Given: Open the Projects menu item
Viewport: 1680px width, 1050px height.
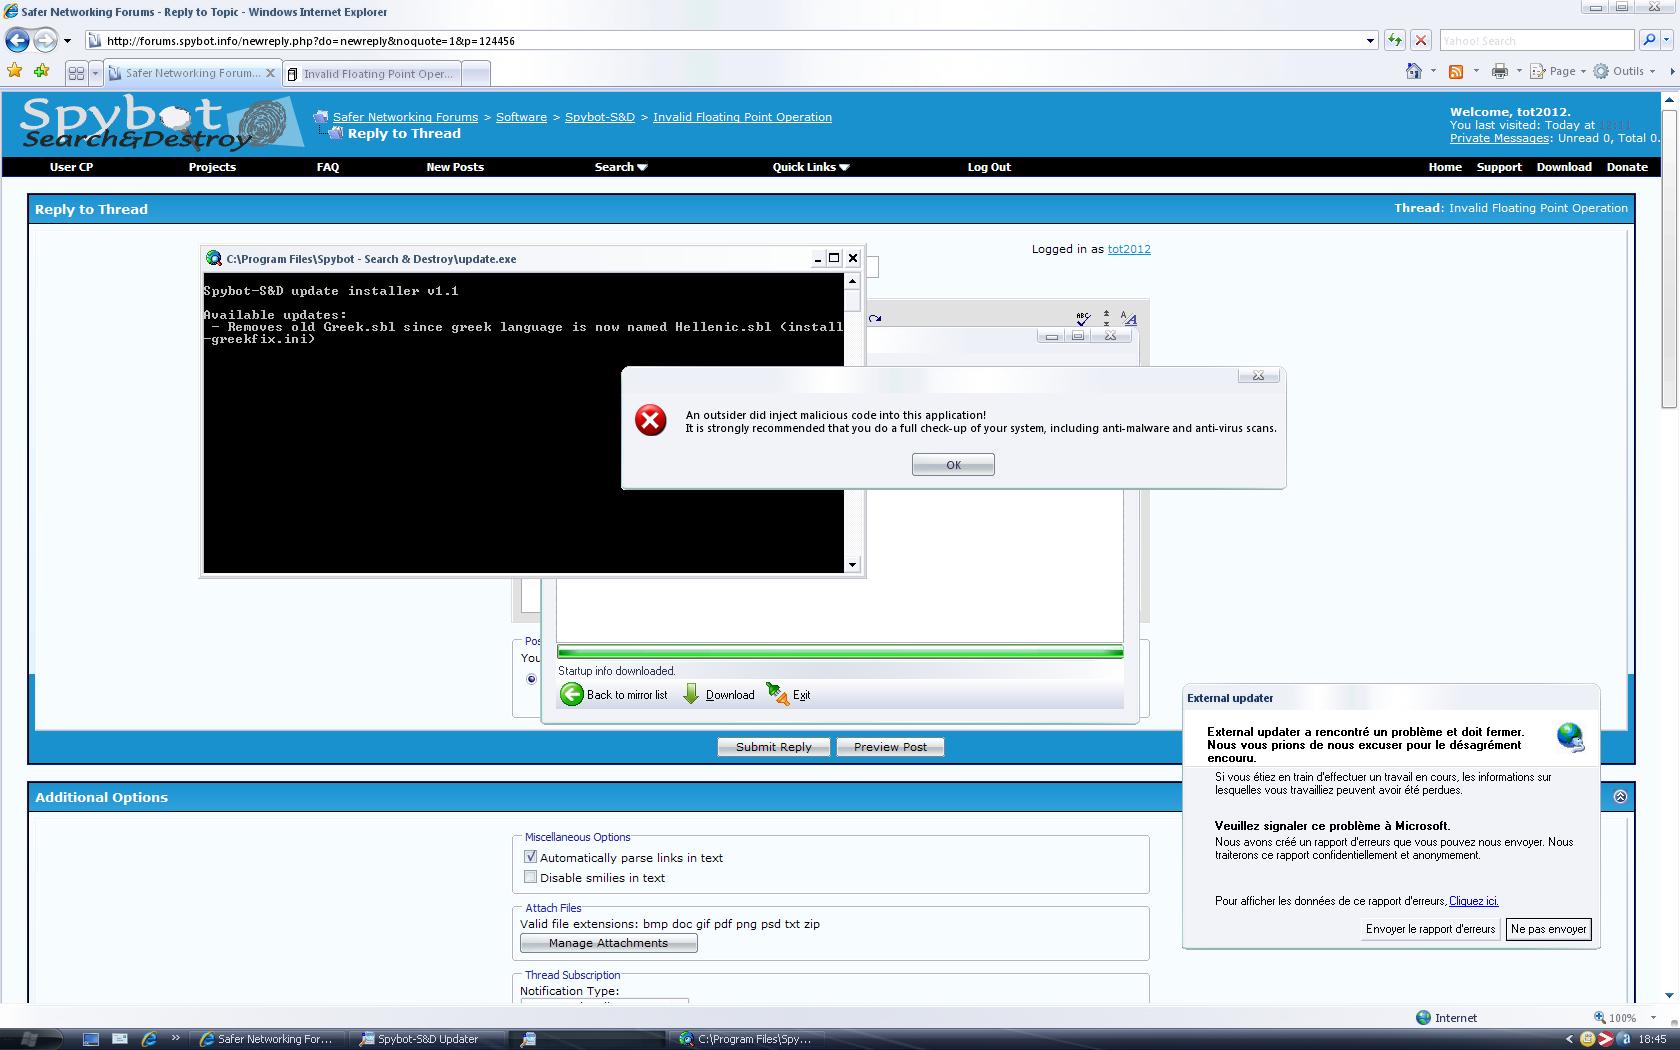Looking at the screenshot, I should [x=212, y=167].
